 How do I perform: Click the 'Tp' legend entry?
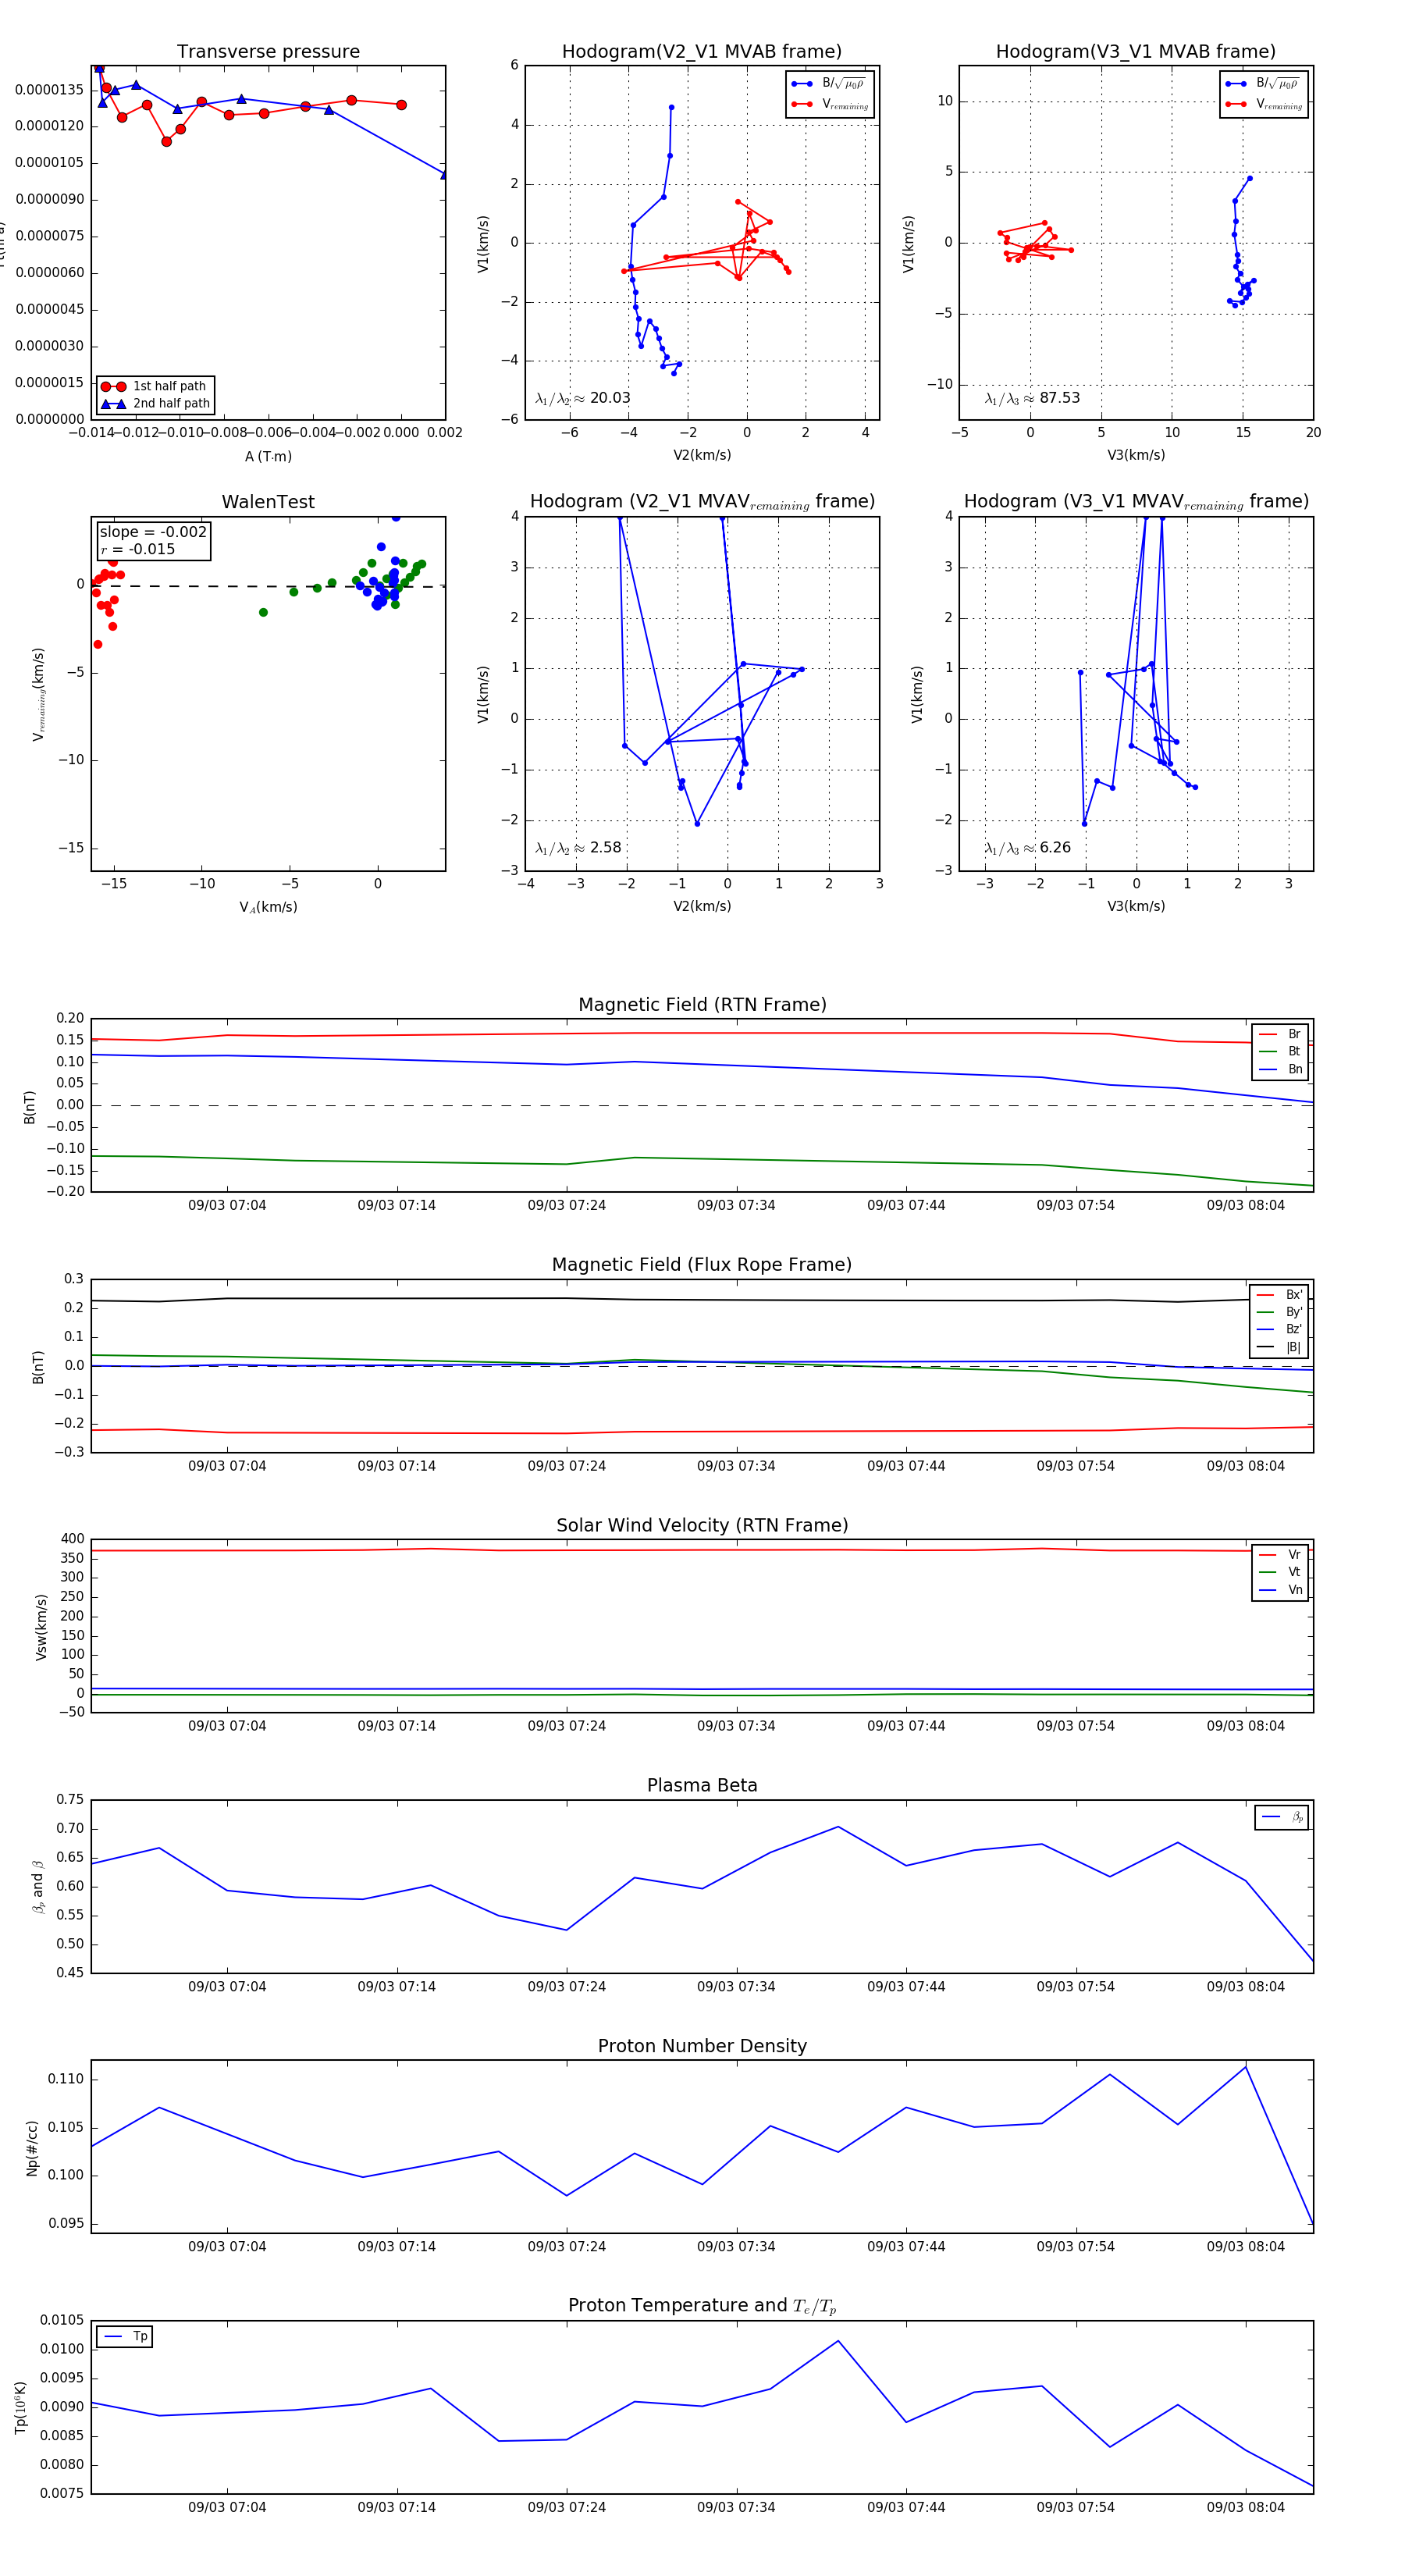[126, 2336]
